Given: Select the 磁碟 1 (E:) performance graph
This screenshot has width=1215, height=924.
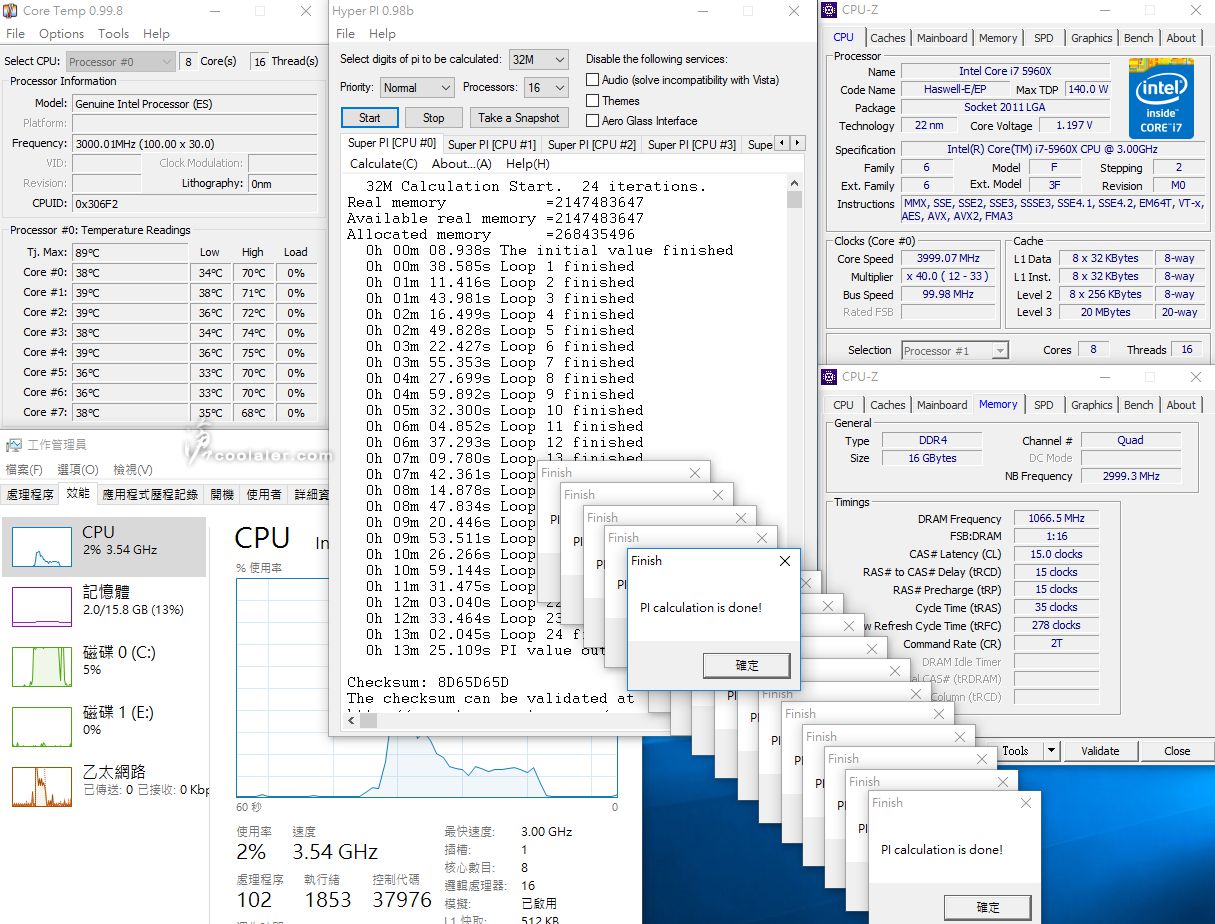Looking at the screenshot, I should click(41, 727).
